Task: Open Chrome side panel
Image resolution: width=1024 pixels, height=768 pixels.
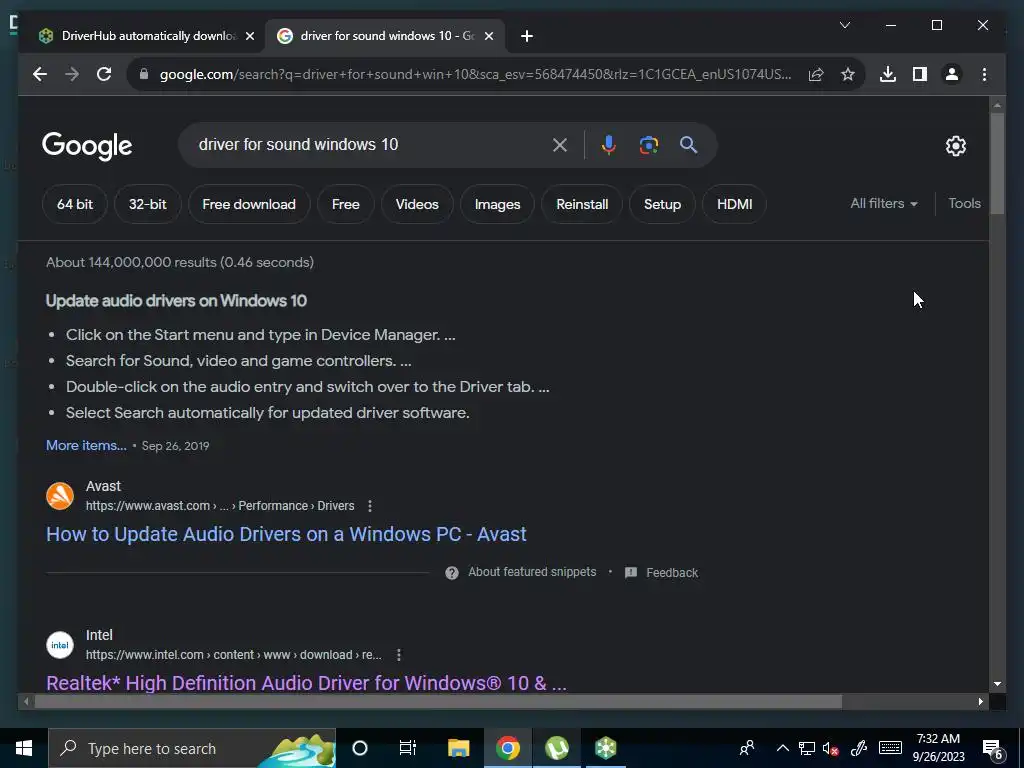Action: click(920, 74)
